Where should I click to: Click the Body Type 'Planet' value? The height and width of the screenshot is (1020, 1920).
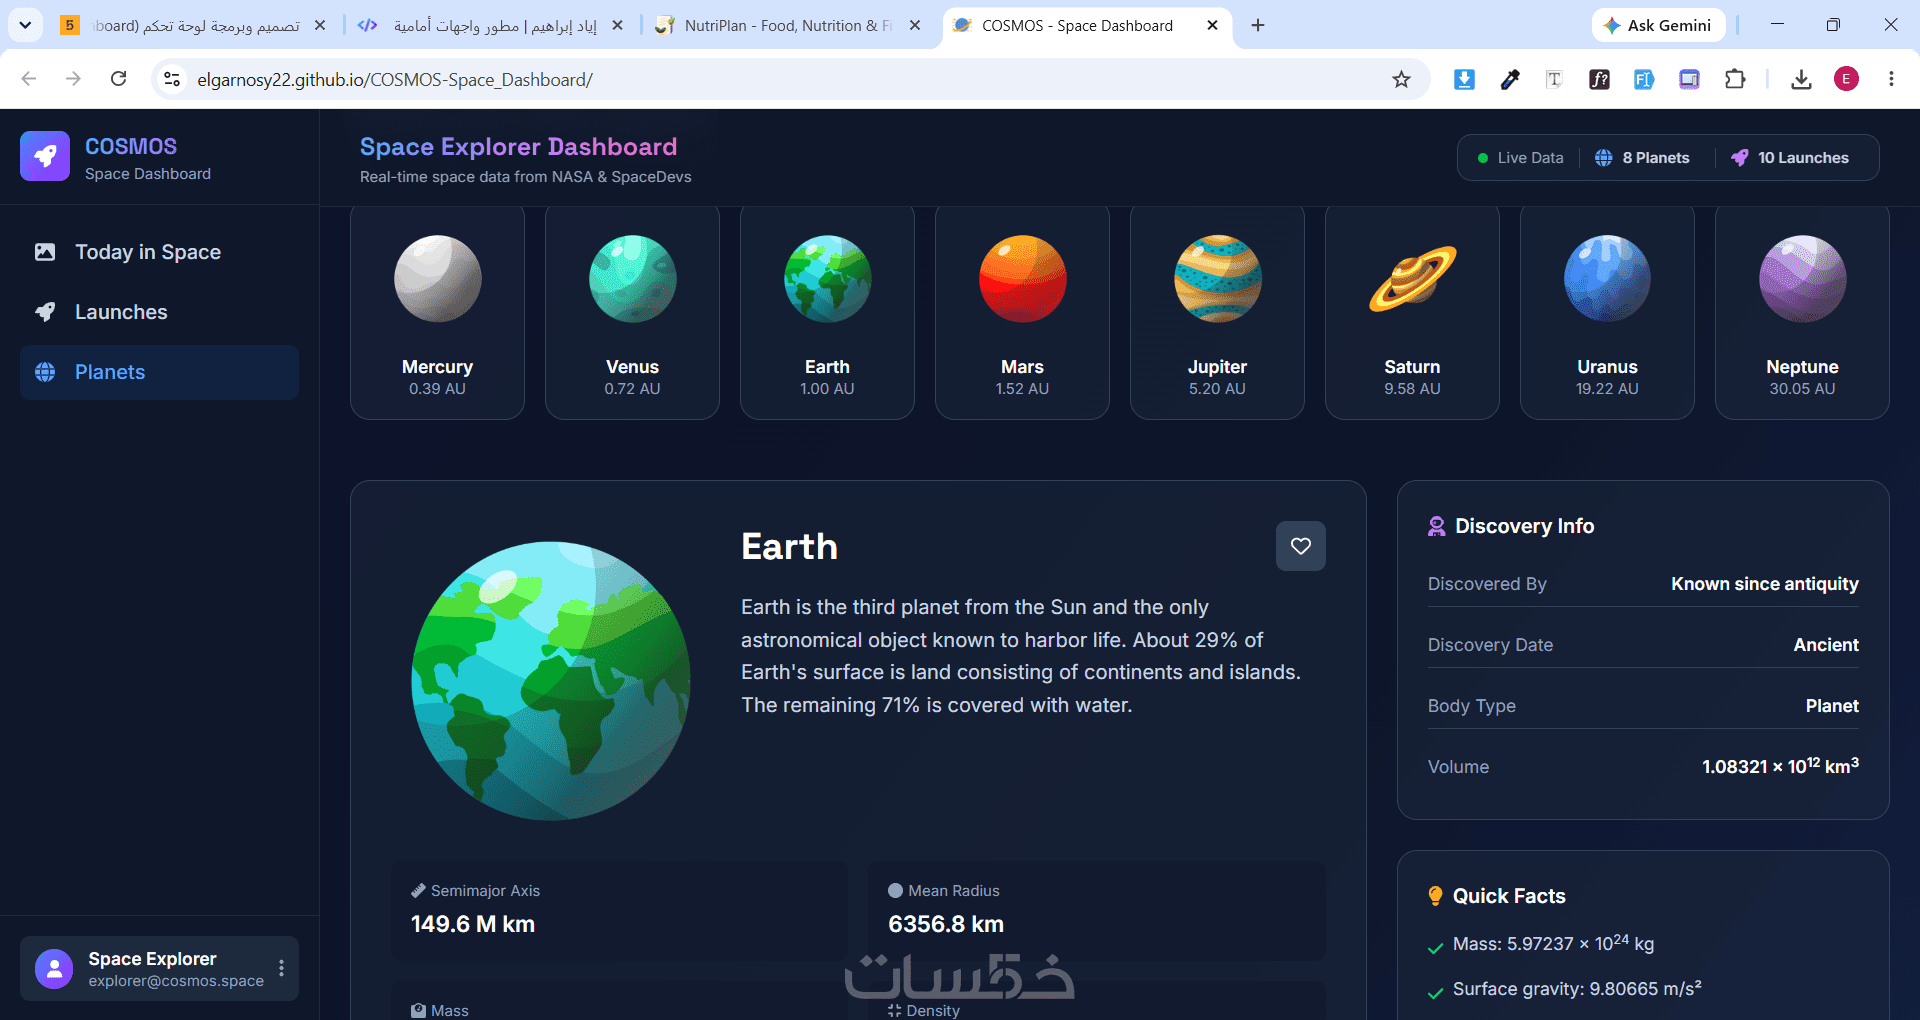pos(1832,706)
